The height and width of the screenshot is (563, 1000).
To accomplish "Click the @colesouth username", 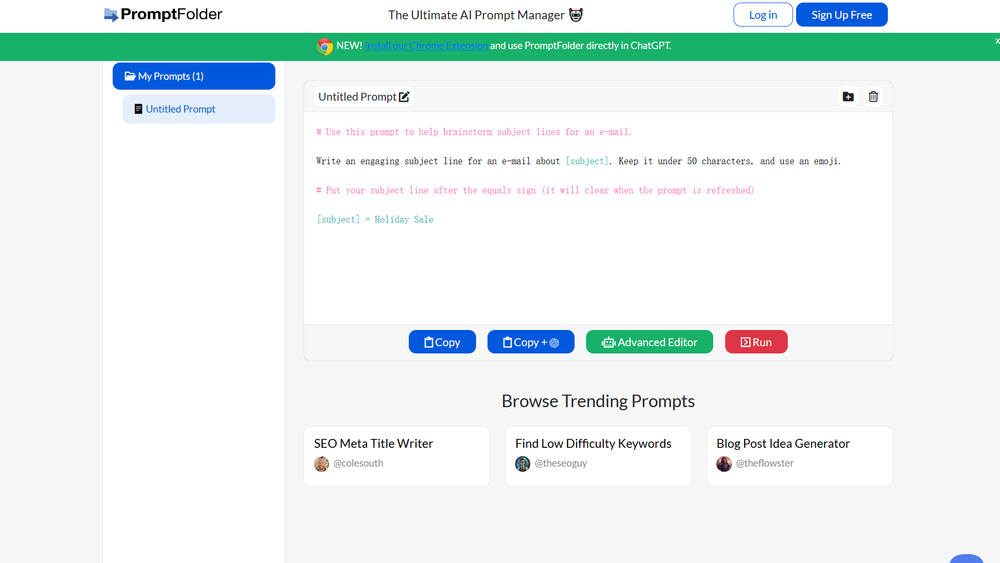I will pyautogui.click(x=358, y=464).
